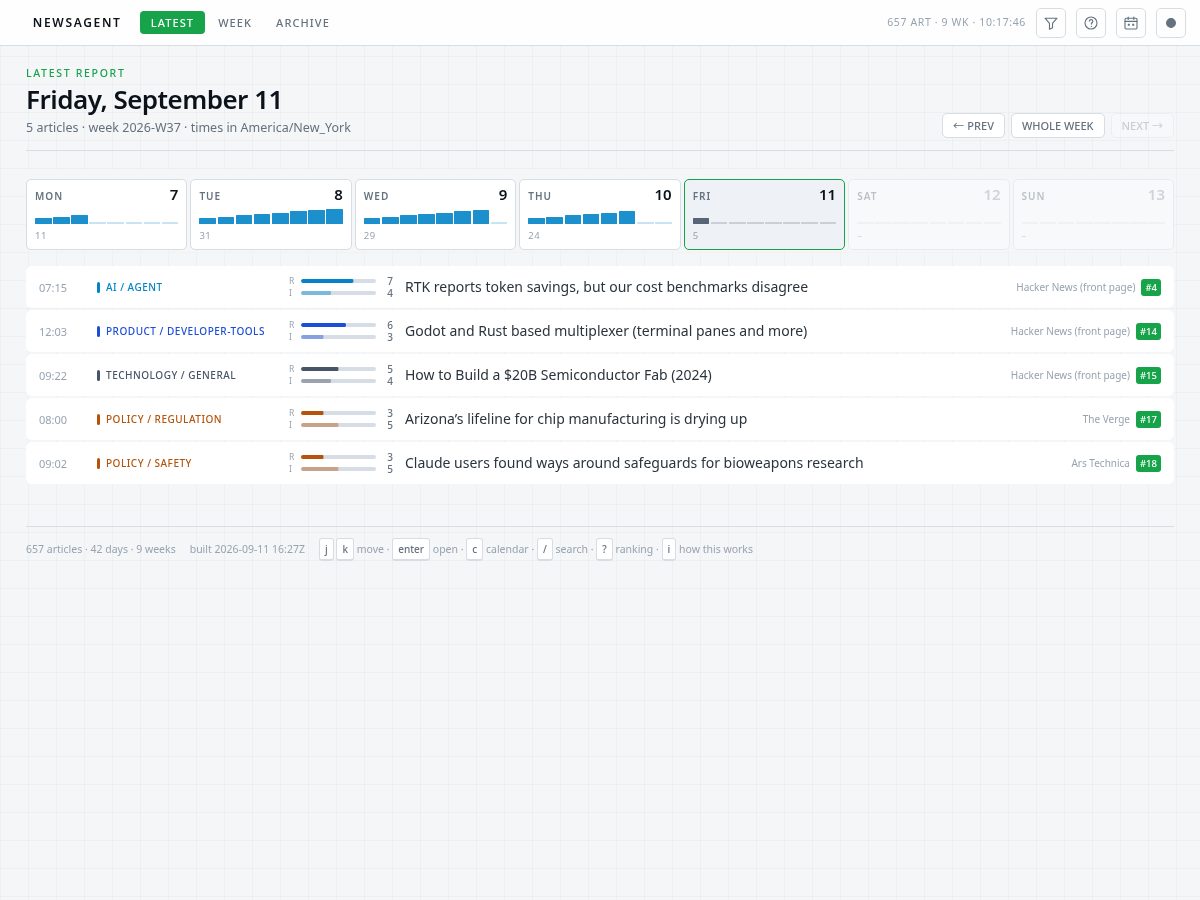Click the POLICY / REGULATION category label
1200x900 pixels.
164,419
